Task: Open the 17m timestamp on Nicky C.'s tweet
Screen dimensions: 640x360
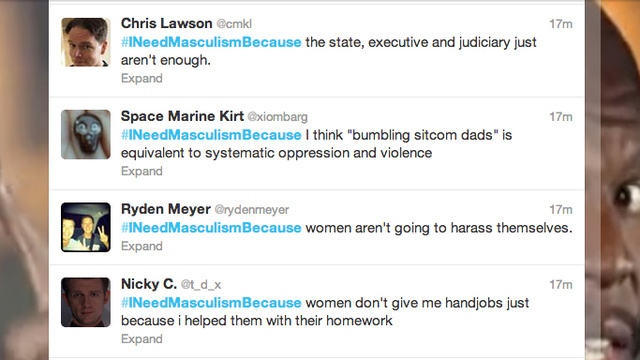Action: coord(561,284)
